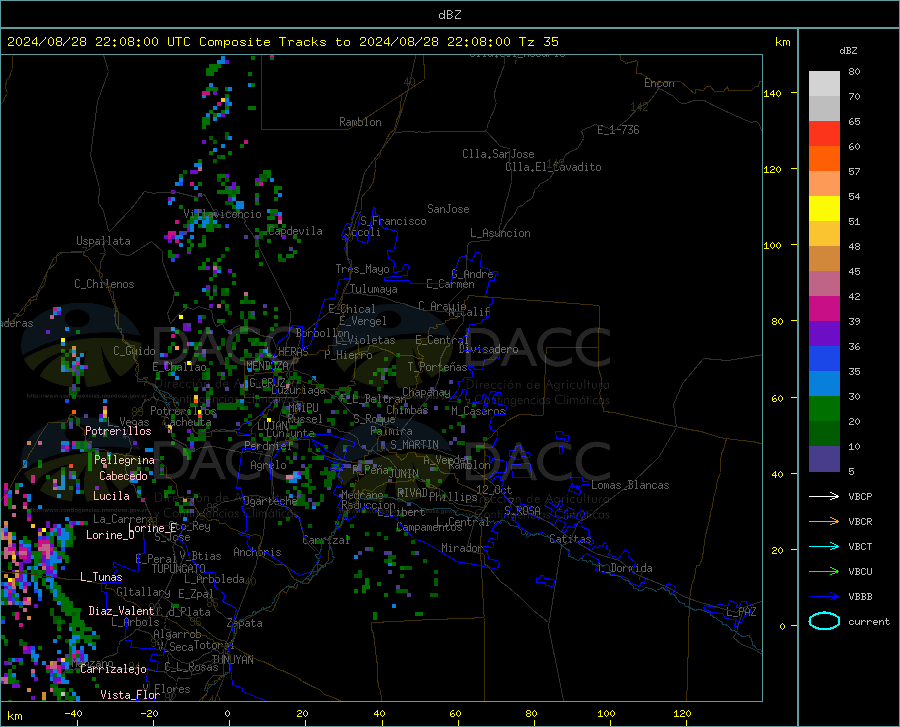
Task: Click the MENDOZA city label
Action: [267, 366]
